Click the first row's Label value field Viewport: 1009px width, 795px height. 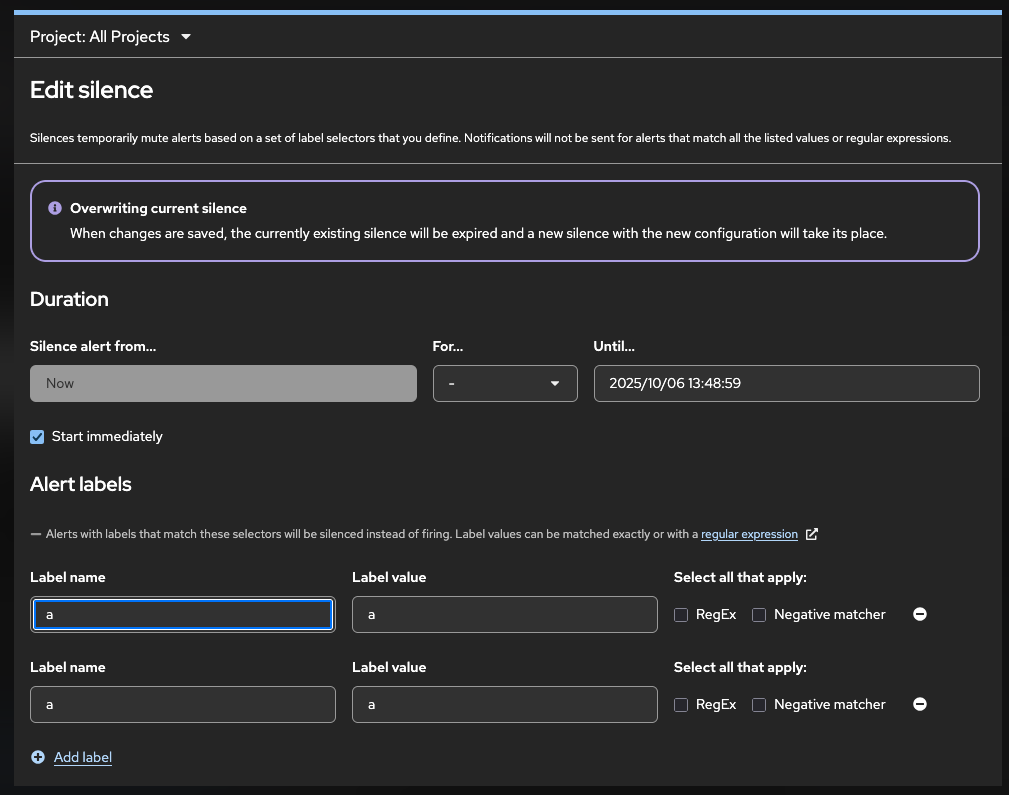504,615
